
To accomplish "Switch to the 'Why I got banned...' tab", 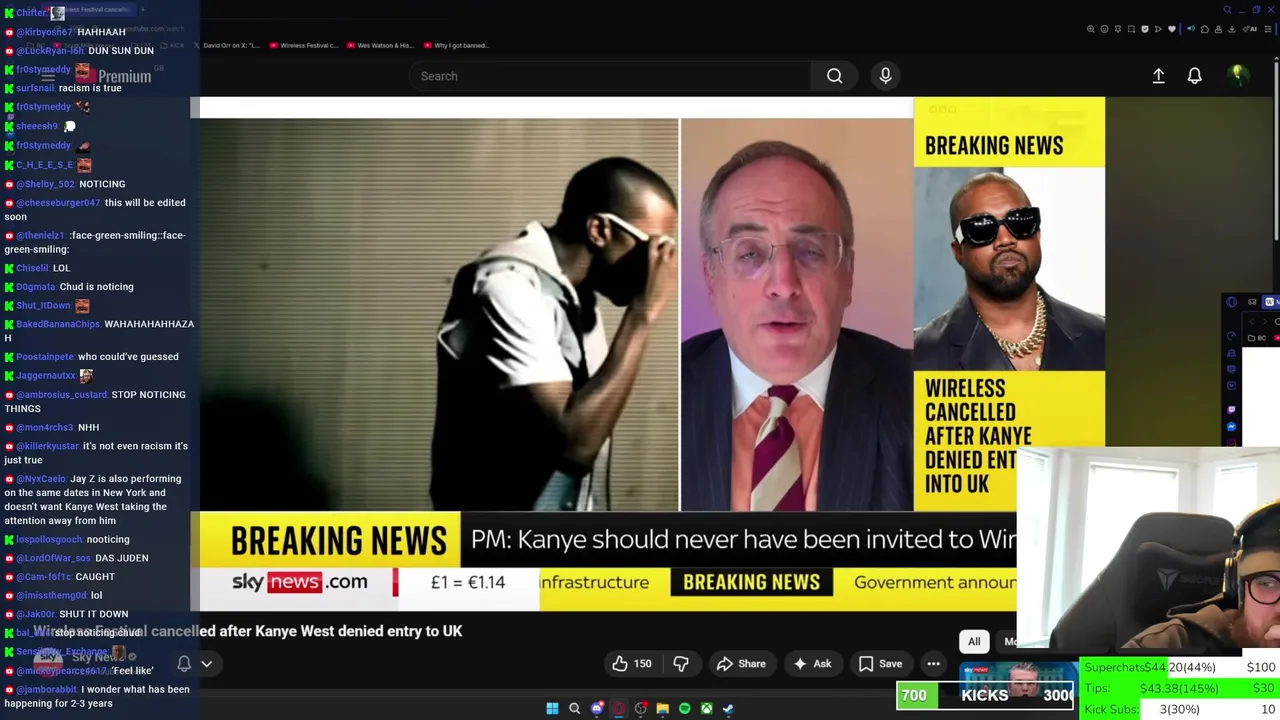I will [456, 45].
